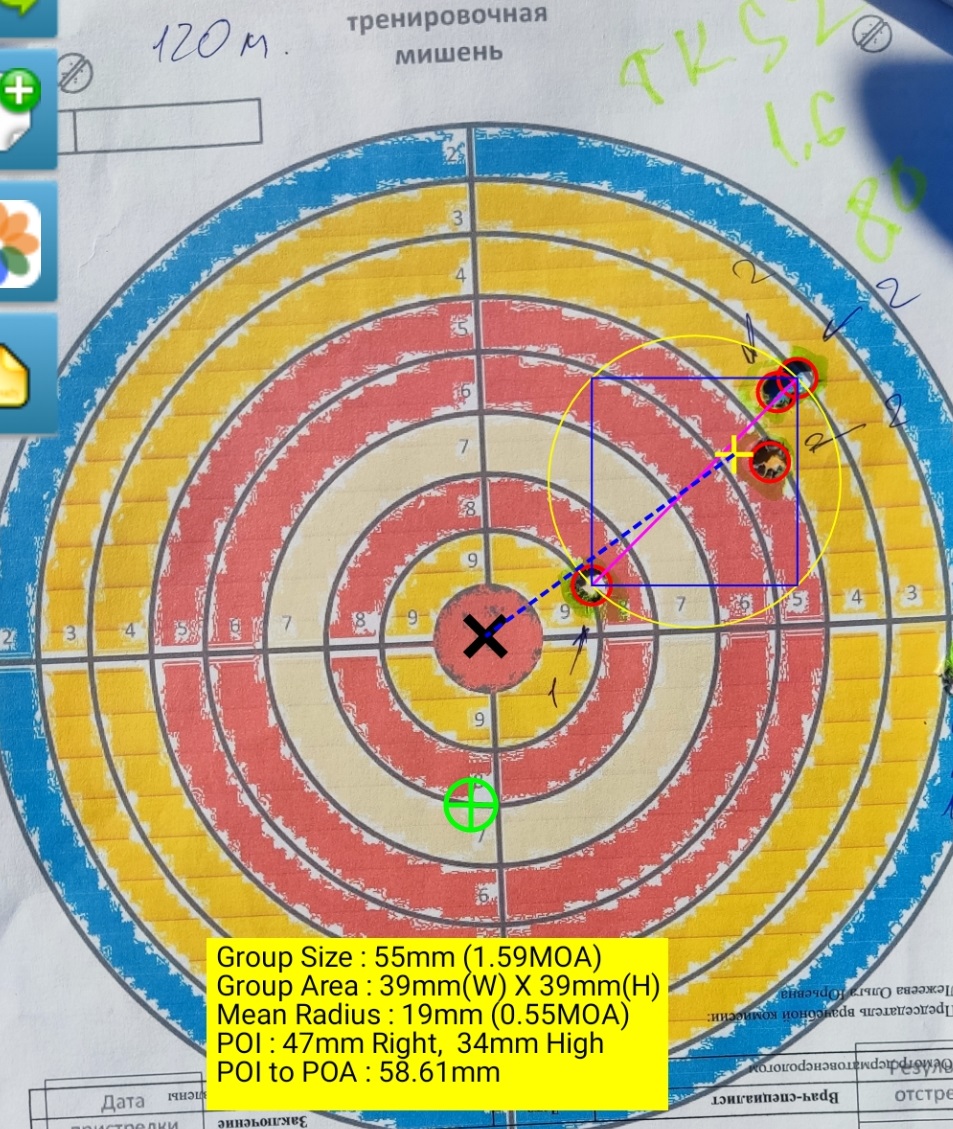Tap the POI to POA 58.61mm line
This screenshot has width=953, height=1129.
(358, 1073)
